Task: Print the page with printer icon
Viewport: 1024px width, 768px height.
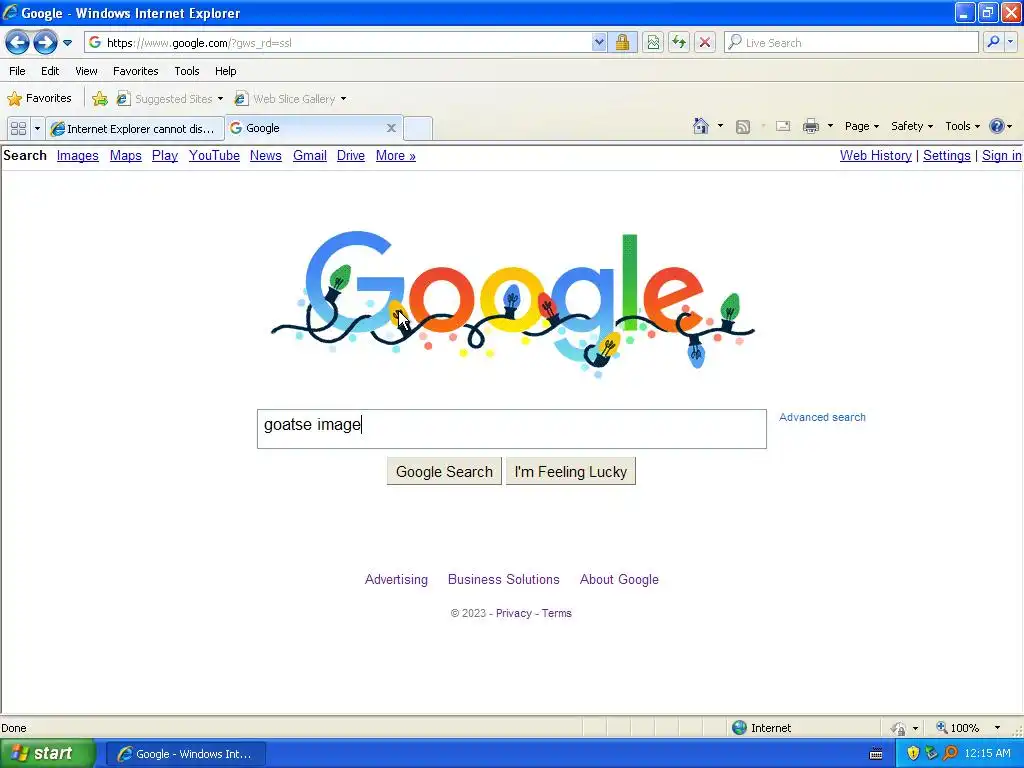Action: [810, 126]
